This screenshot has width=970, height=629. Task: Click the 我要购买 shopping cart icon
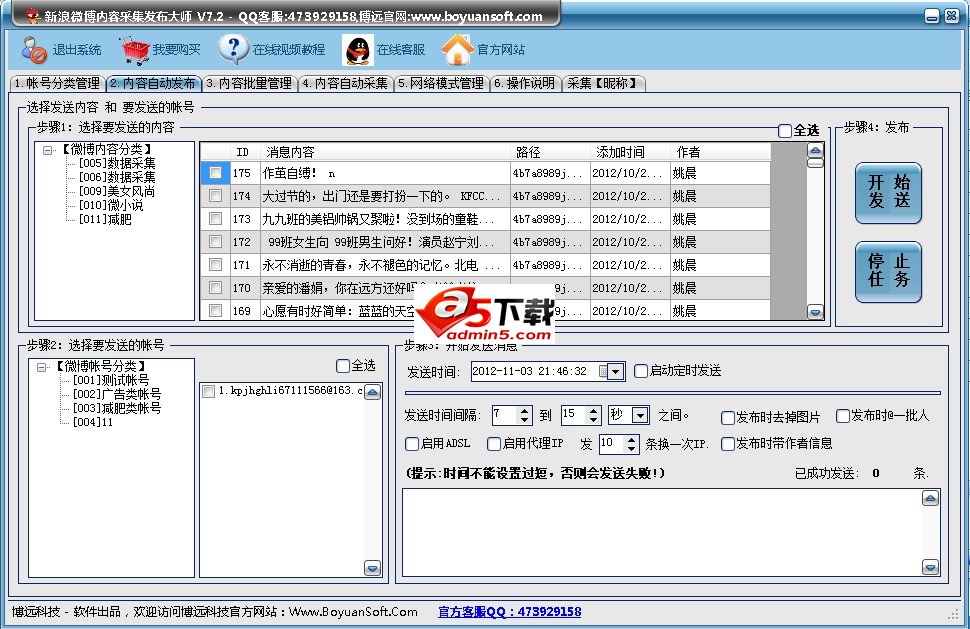click(134, 50)
